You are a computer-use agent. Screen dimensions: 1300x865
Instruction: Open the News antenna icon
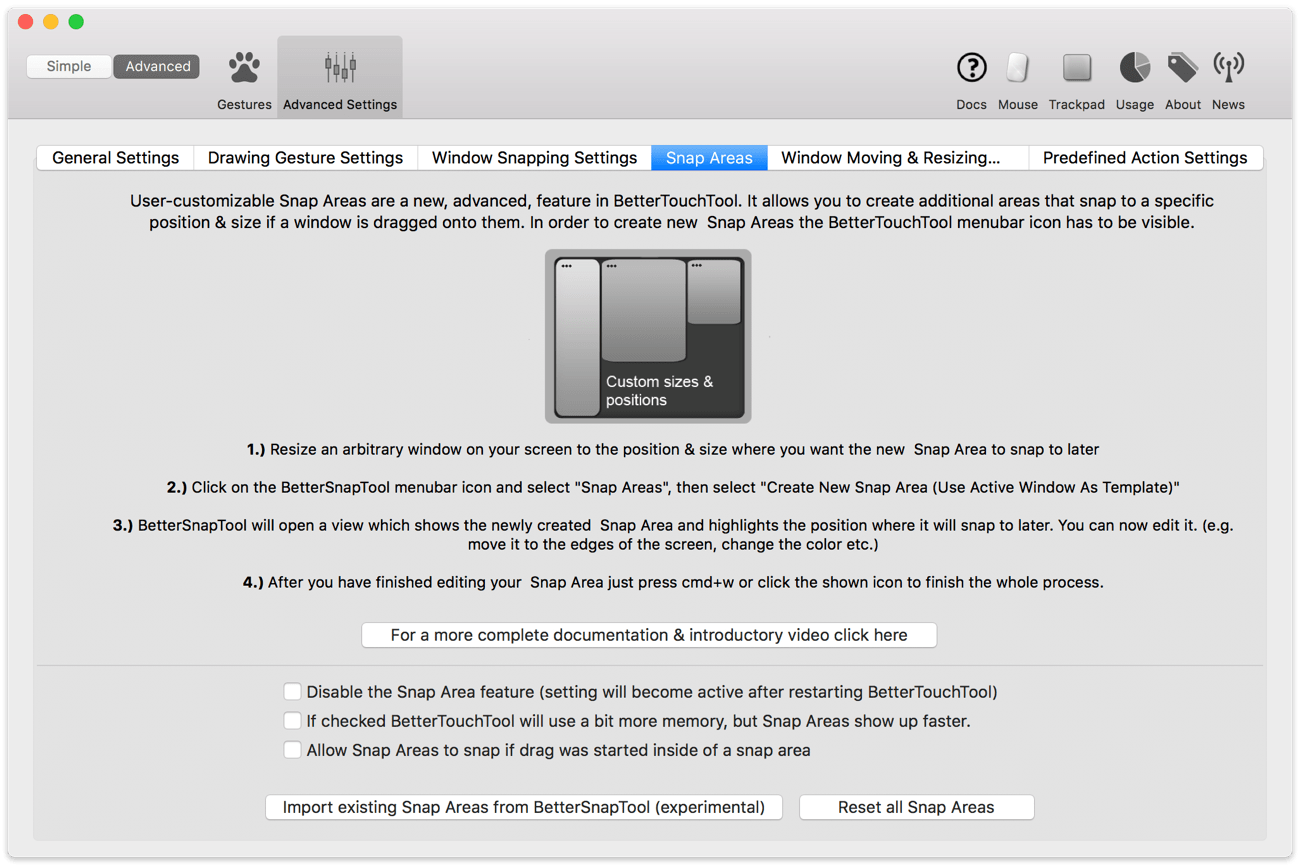pos(1228,68)
